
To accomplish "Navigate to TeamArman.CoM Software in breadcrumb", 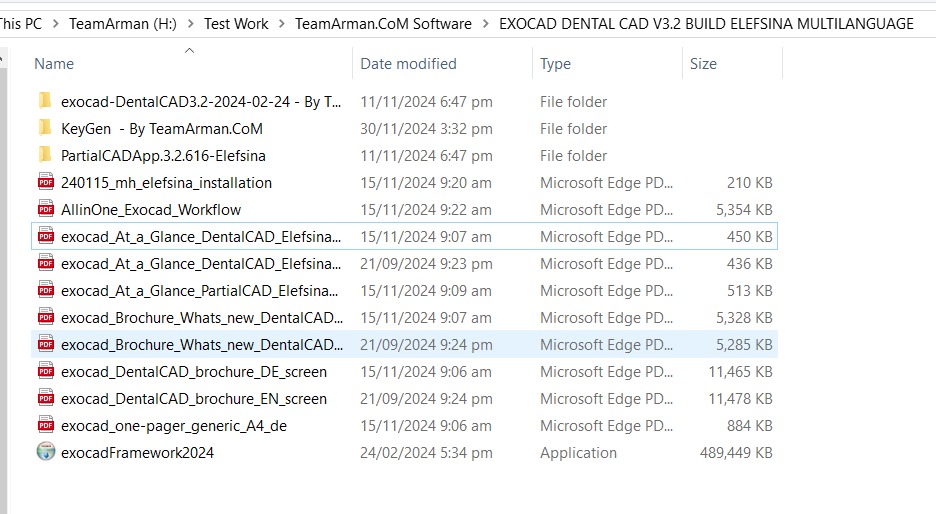I will [x=383, y=24].
